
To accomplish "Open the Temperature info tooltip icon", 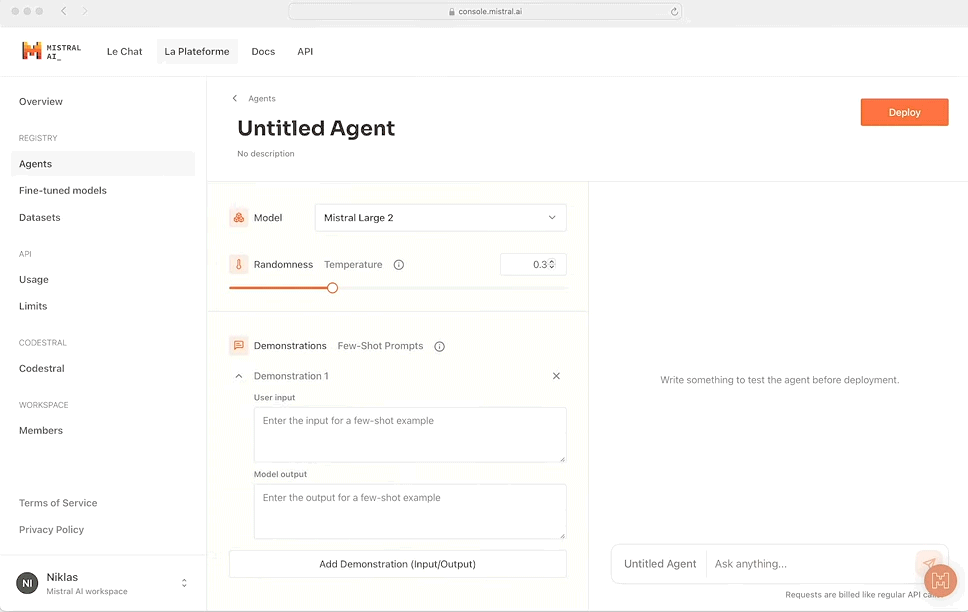I will point(399,265).
